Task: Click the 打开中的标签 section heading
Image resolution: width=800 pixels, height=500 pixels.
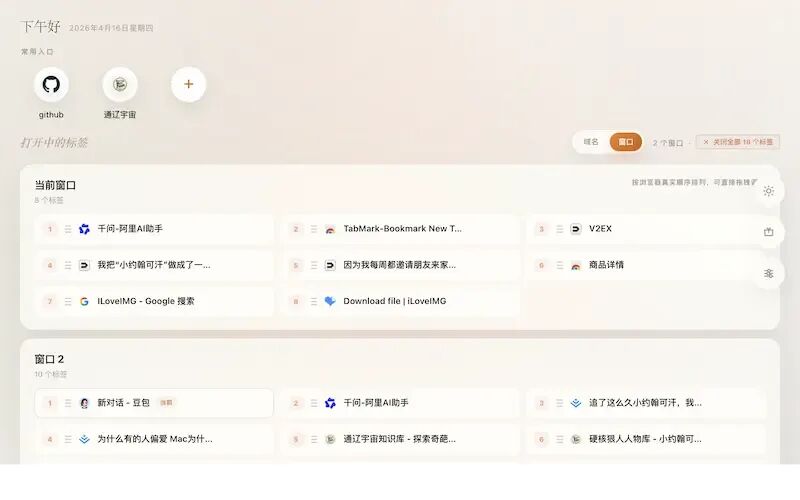Action: (54, 142)
